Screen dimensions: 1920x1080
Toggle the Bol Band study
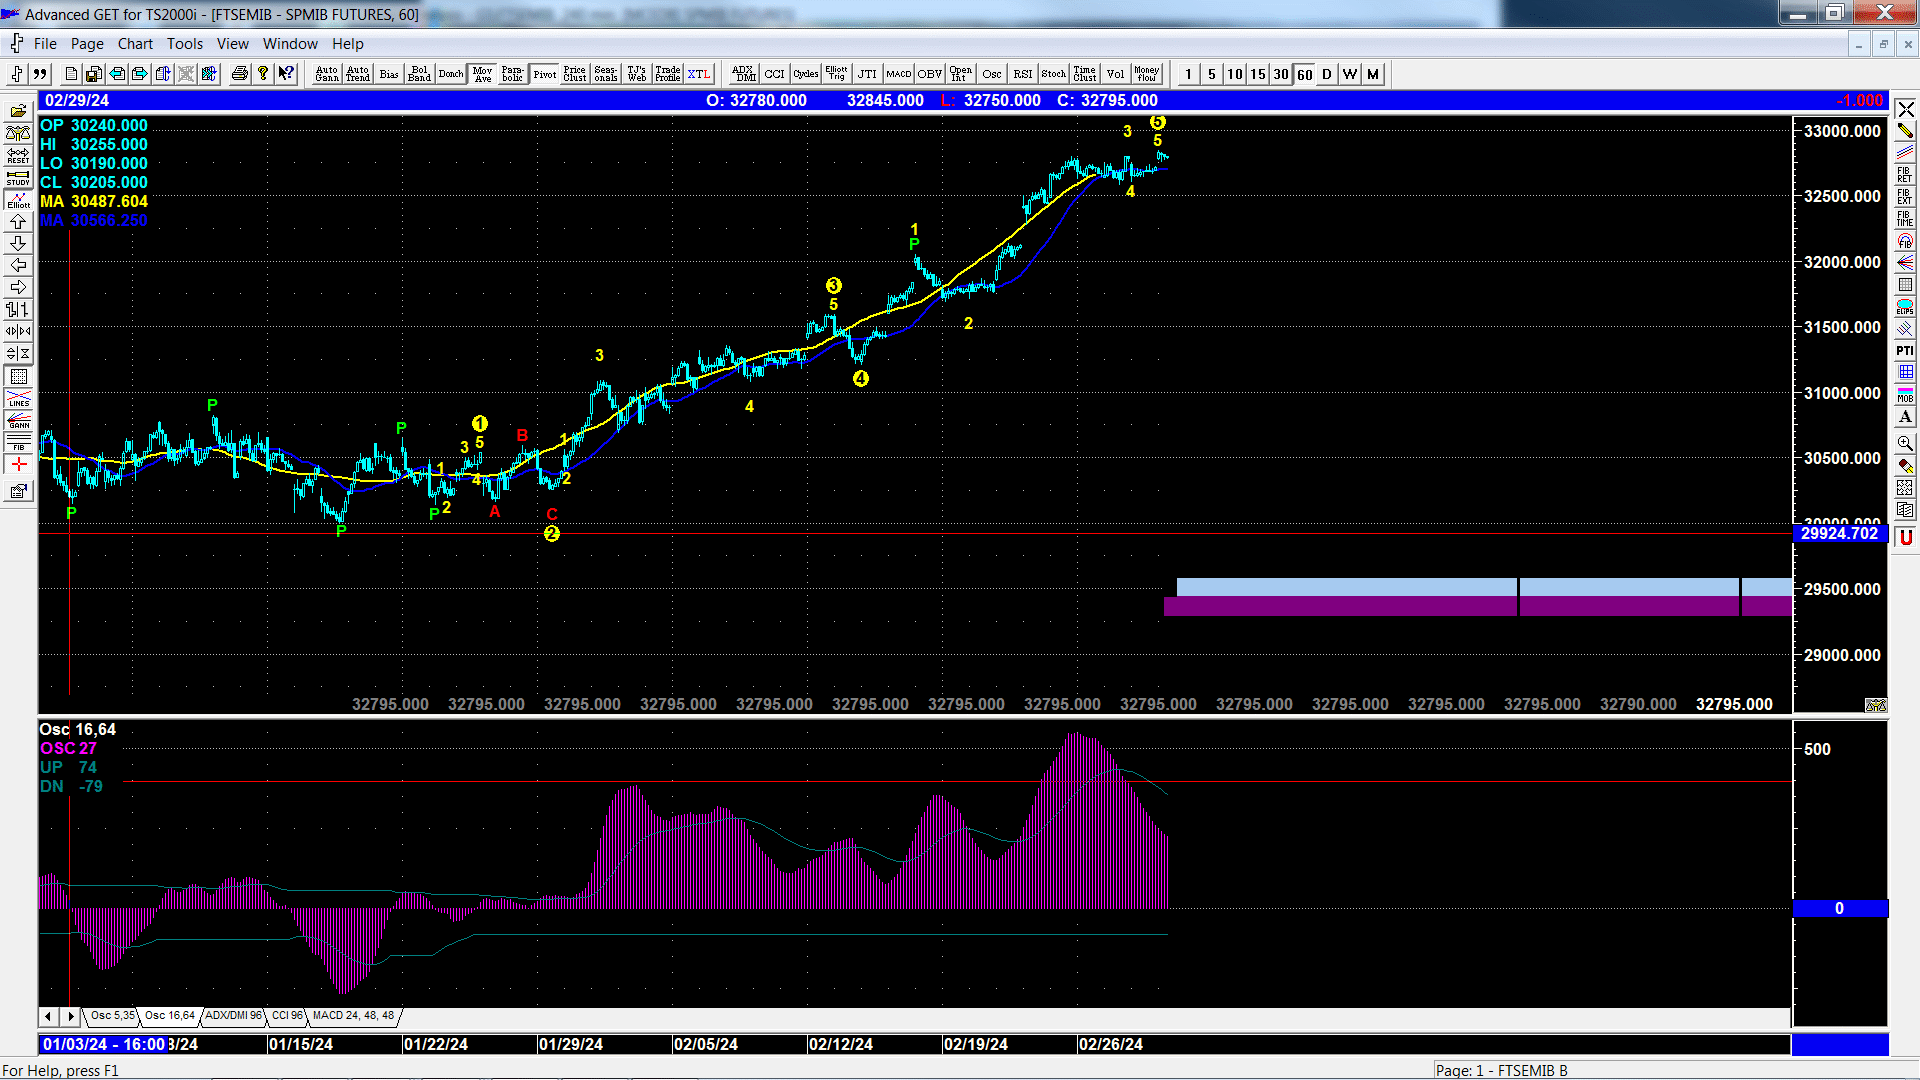[420, 74]
